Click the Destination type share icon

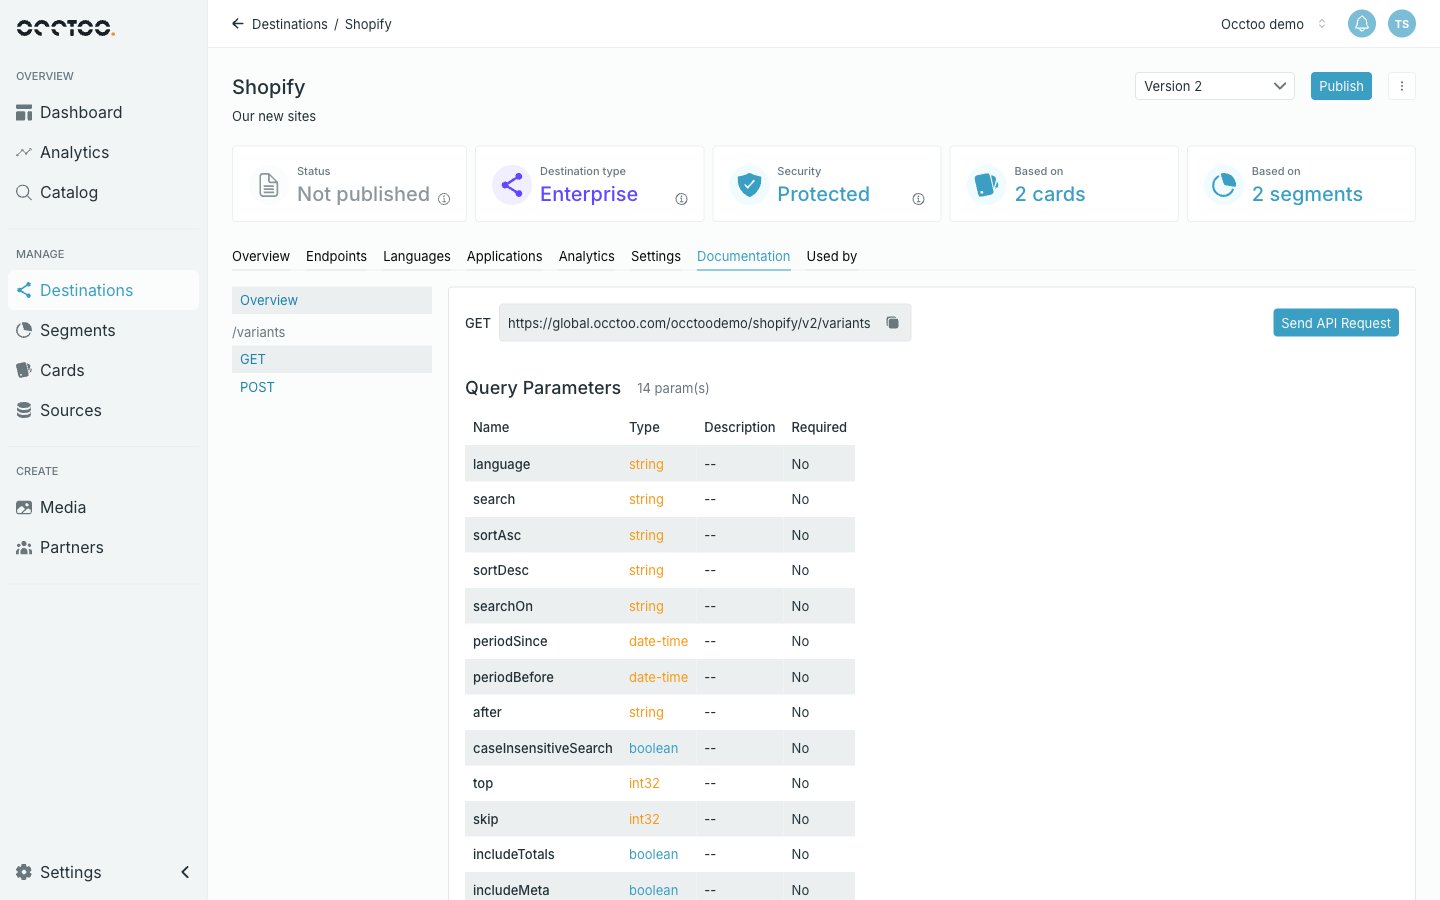click(512, 185)
